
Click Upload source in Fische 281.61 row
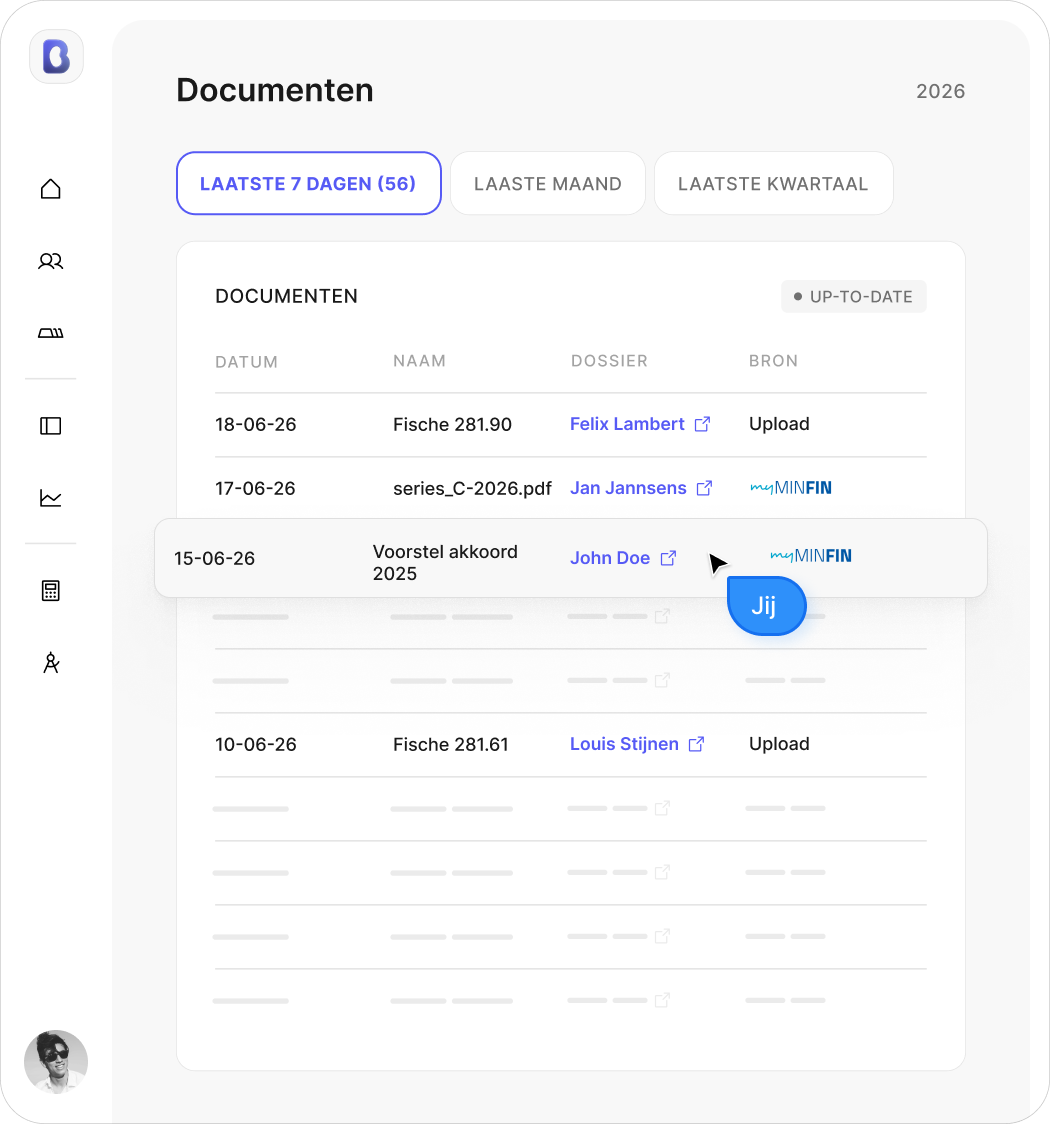click(779, 743)
